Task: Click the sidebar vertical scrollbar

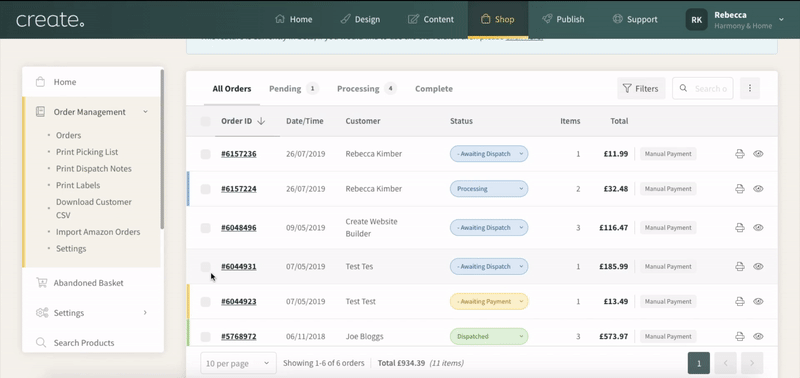Action: 162,148
